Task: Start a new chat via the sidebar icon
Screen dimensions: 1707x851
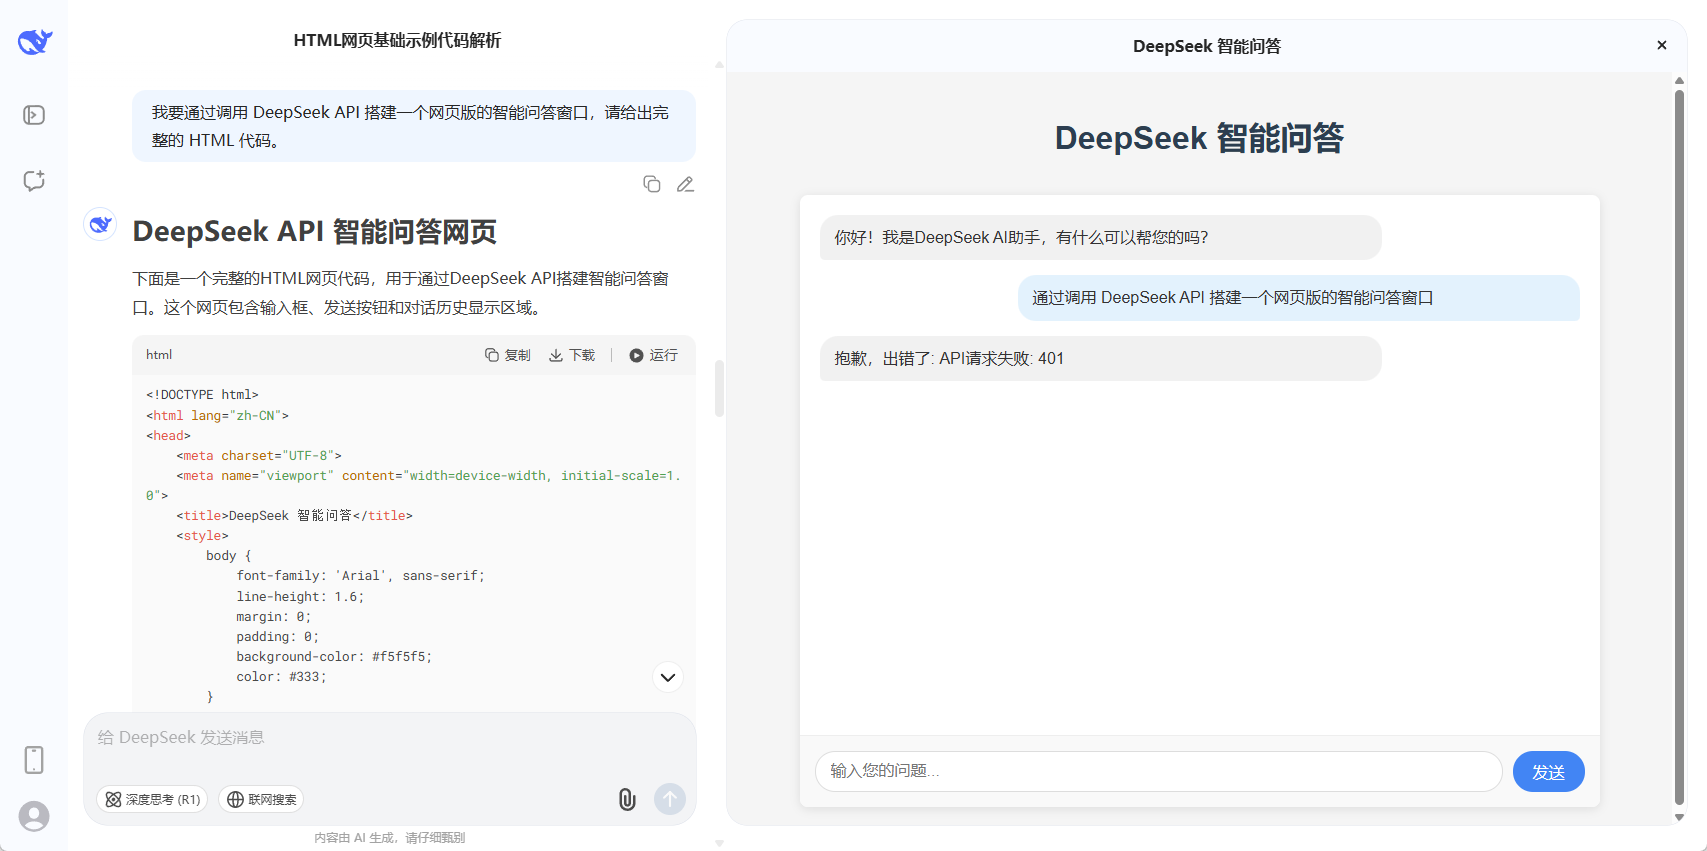Action: (34, 181)
